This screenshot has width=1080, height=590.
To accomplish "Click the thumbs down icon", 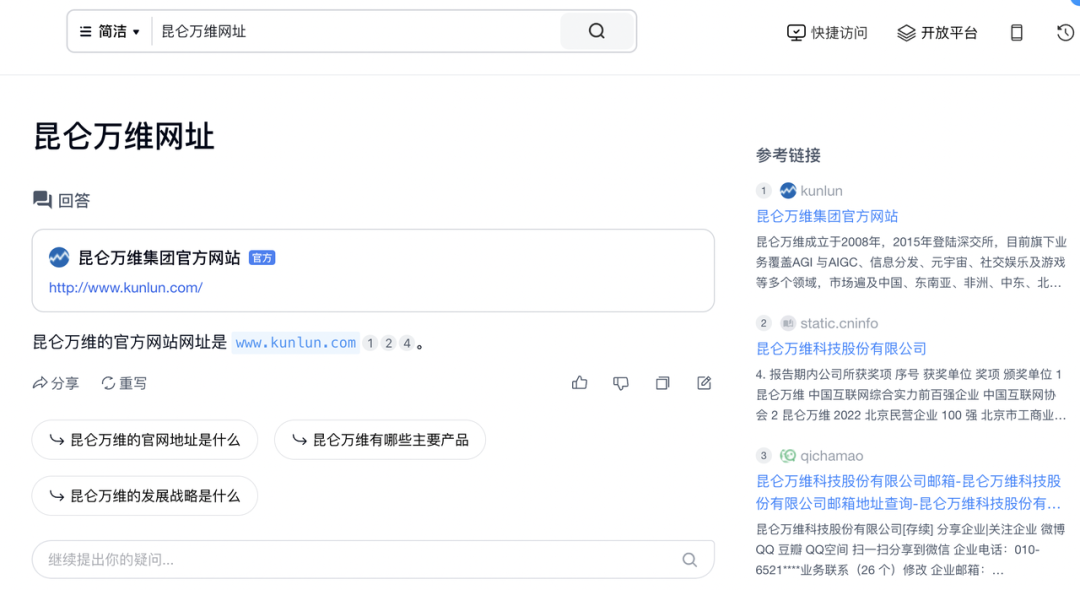I will pyautogui.click(x=621, y=383).
